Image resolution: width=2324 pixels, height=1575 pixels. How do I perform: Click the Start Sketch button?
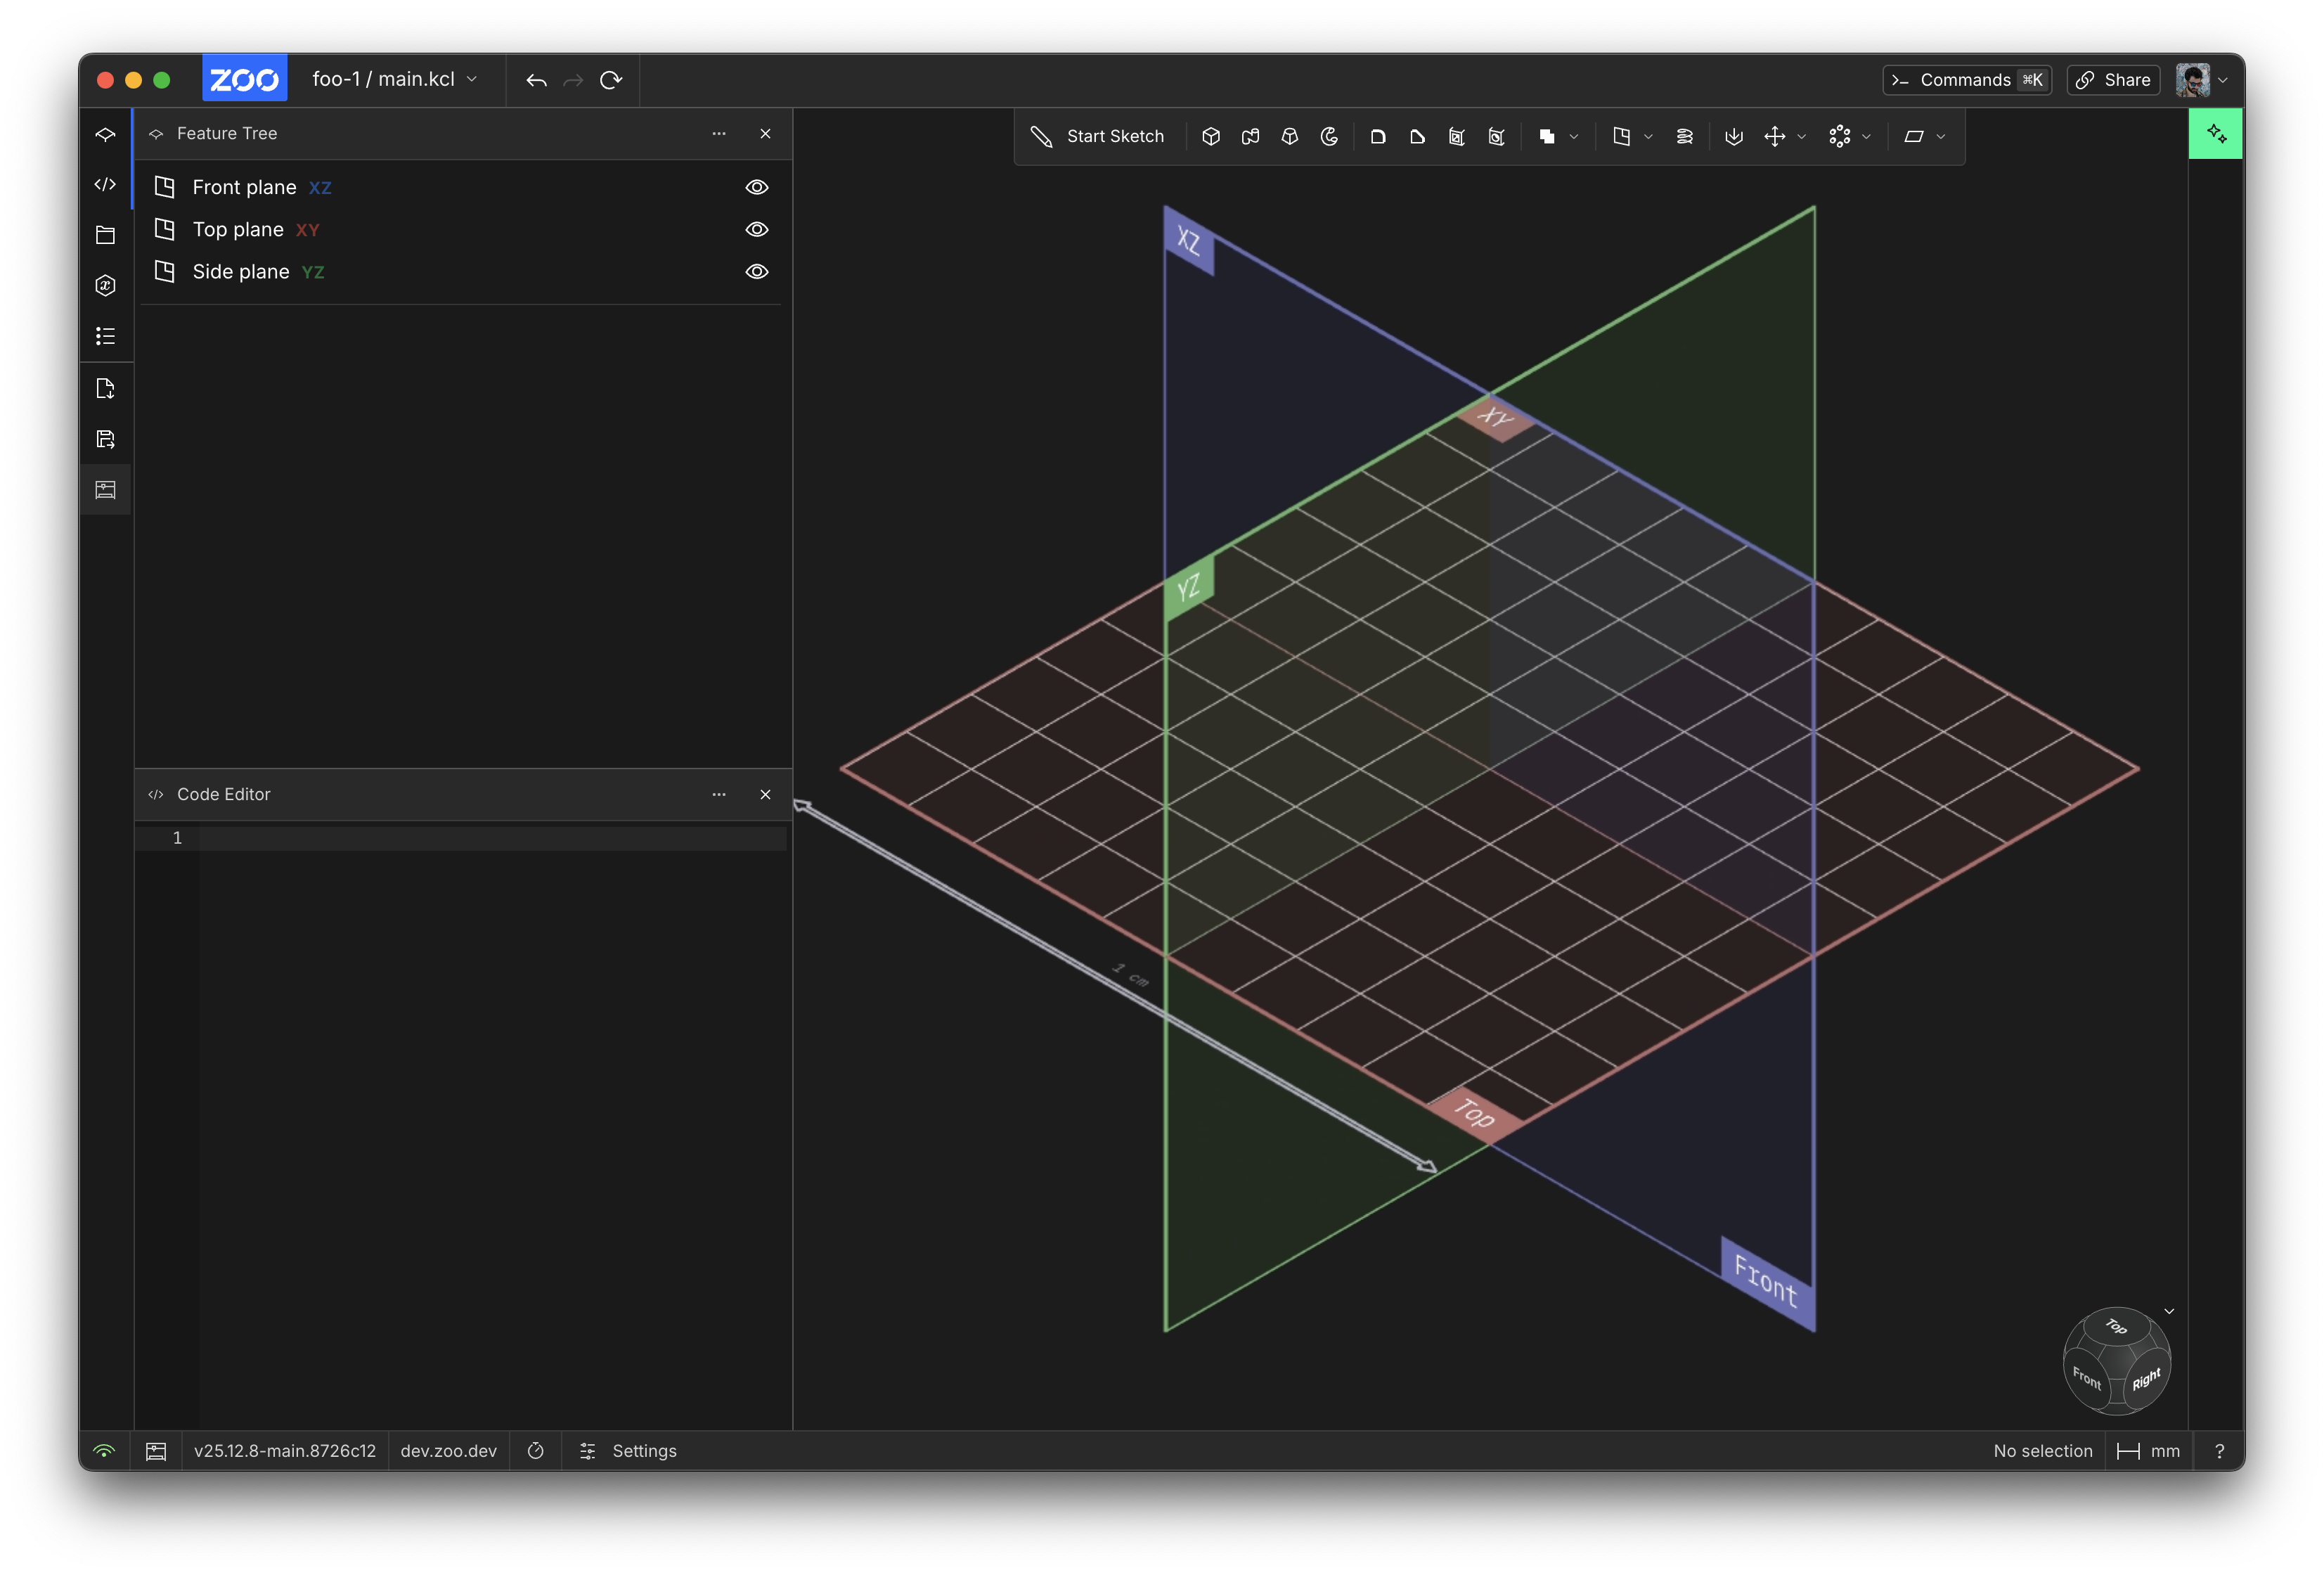click(x=1098, y=136)
